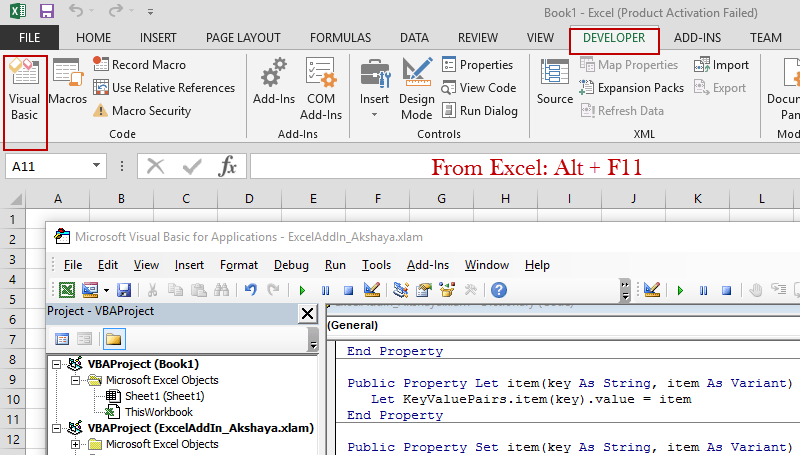Collapse Book1 Microsoft Excel Objects folder
This screenshot has width=800, height=455.
(x=76, y=380)
